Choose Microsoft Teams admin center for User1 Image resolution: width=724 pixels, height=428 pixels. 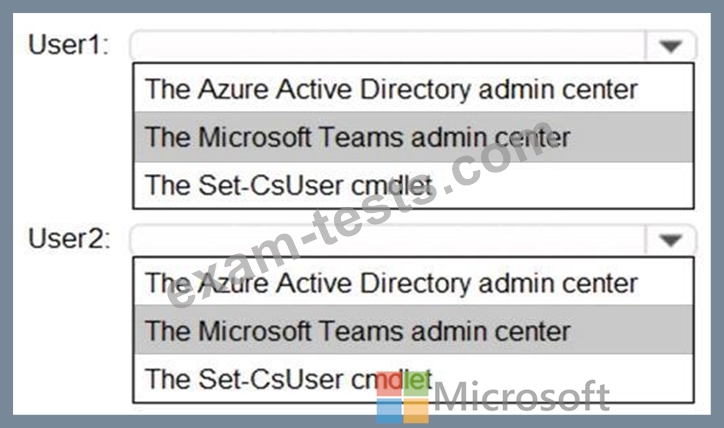(413, 137)
